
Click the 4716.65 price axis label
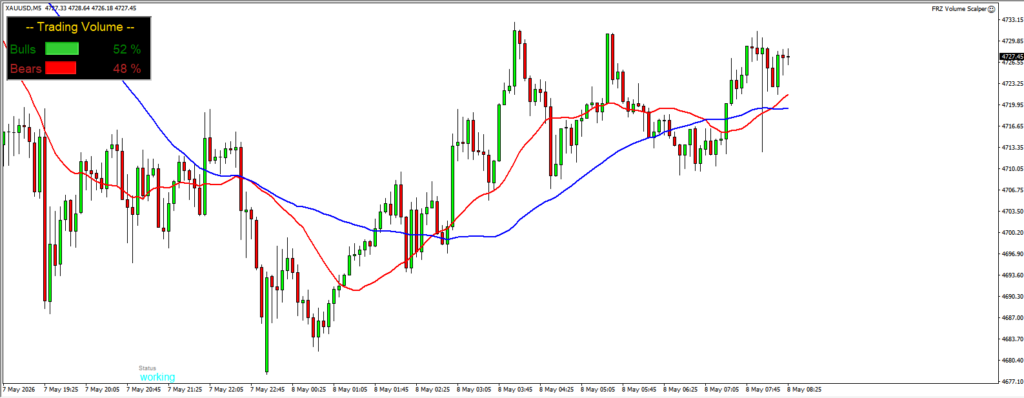click(x=1011, y=126)
